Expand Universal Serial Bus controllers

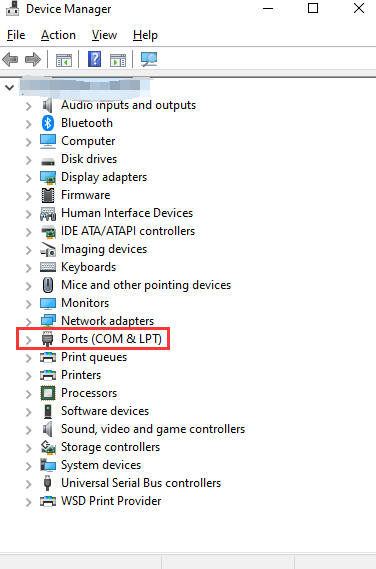coord(28,484)
